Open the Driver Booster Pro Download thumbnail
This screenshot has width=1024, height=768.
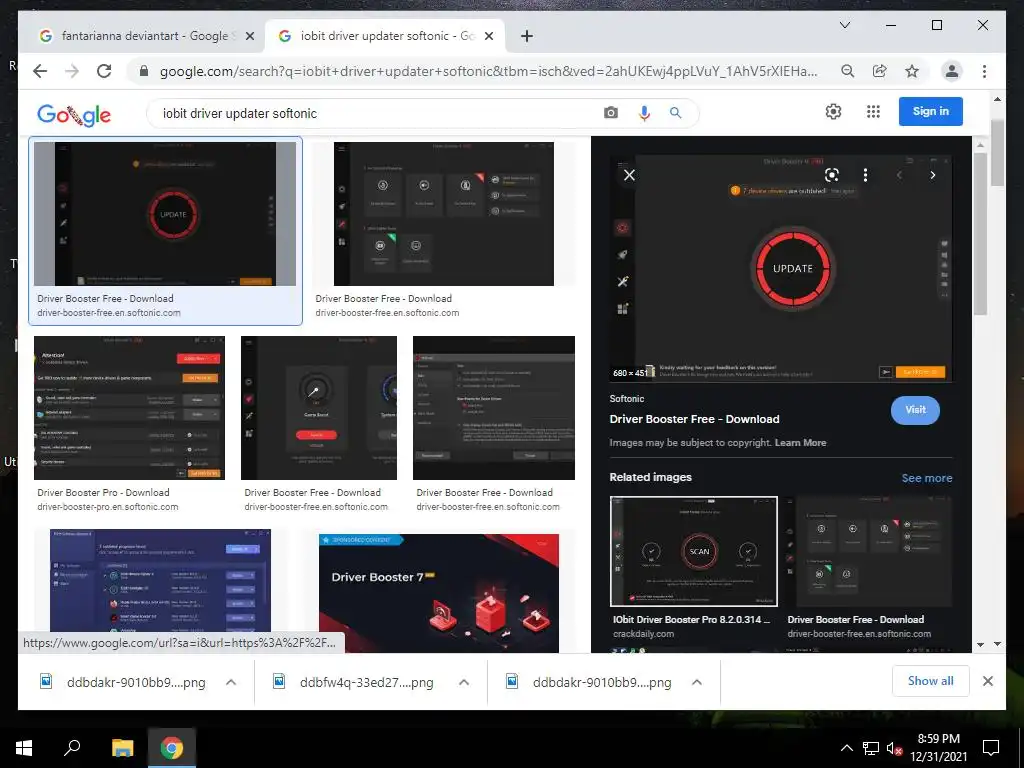tap(129, 408)
